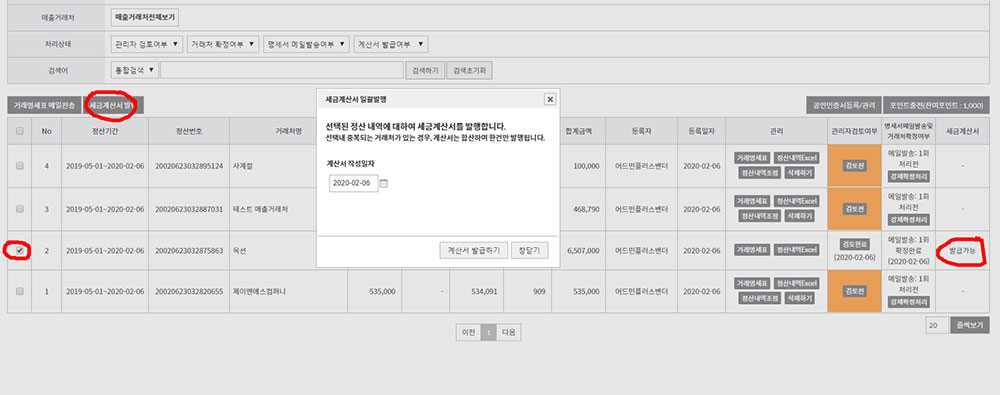This screenshot has width=1000, height=395.
Task: Click 정산내역Excel in 제이엔에스컴퍼니 row
Action: tap(797, 283)
